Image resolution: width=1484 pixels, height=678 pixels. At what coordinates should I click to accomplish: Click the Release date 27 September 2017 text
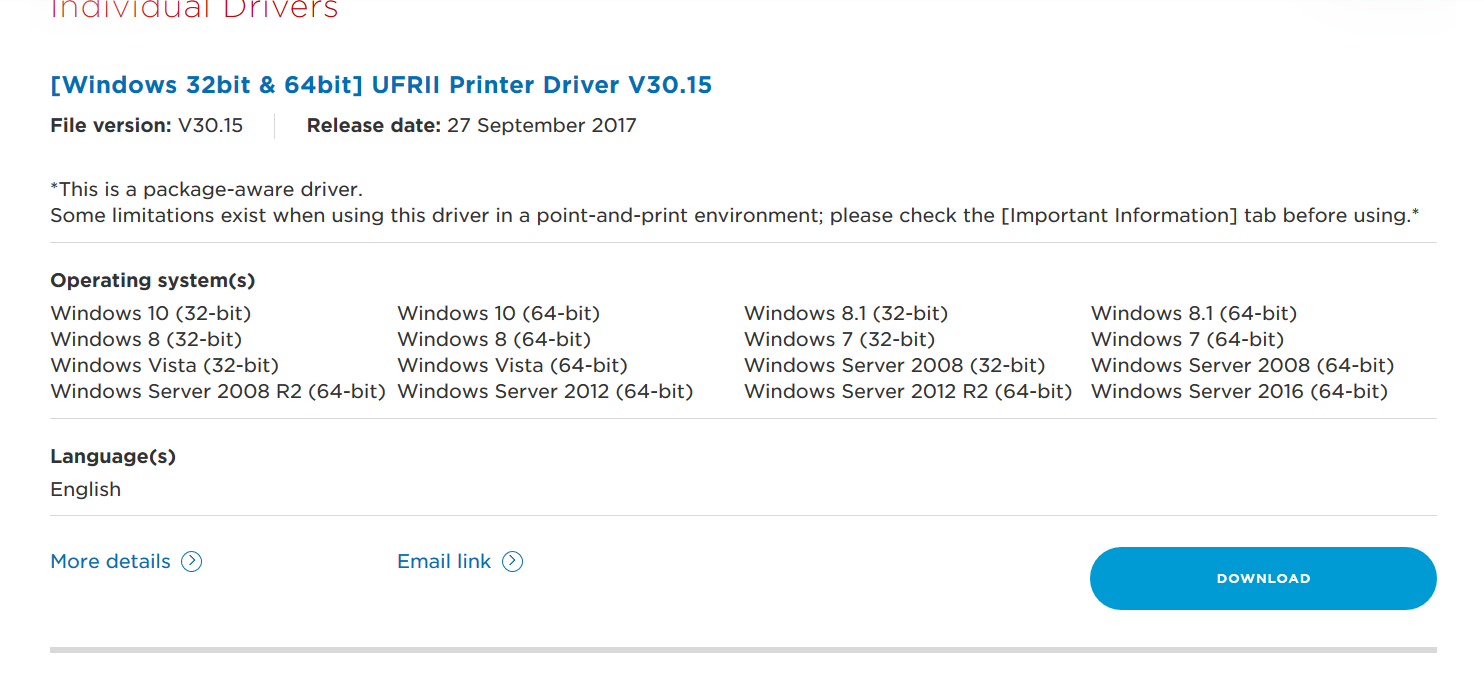coord(472,126)
